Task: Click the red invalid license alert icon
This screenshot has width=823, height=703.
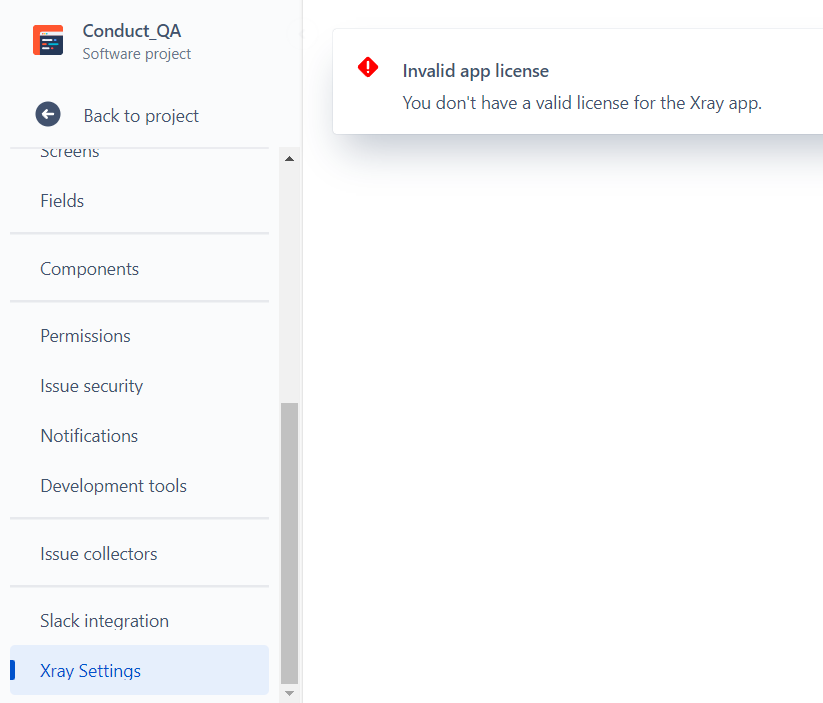Action: [367, 67]
